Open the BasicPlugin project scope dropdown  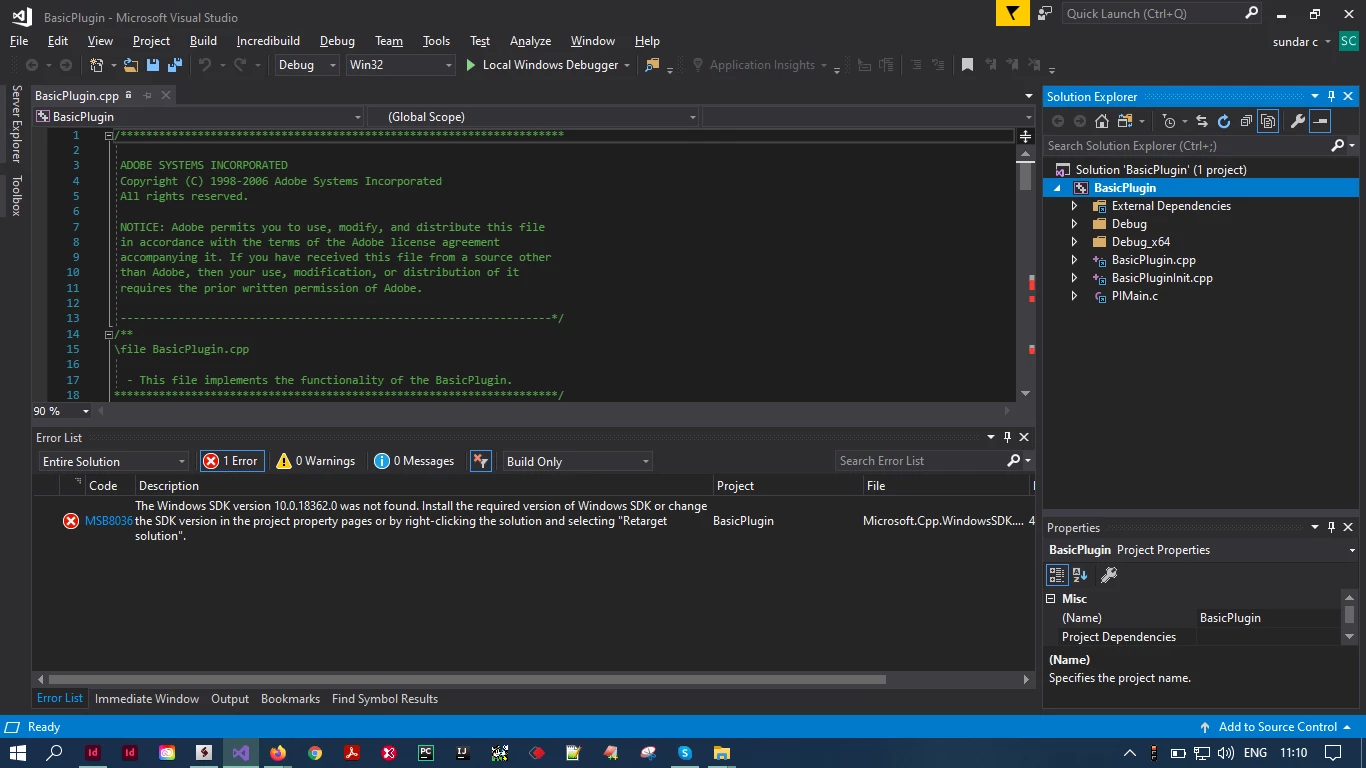pos(198,117)
